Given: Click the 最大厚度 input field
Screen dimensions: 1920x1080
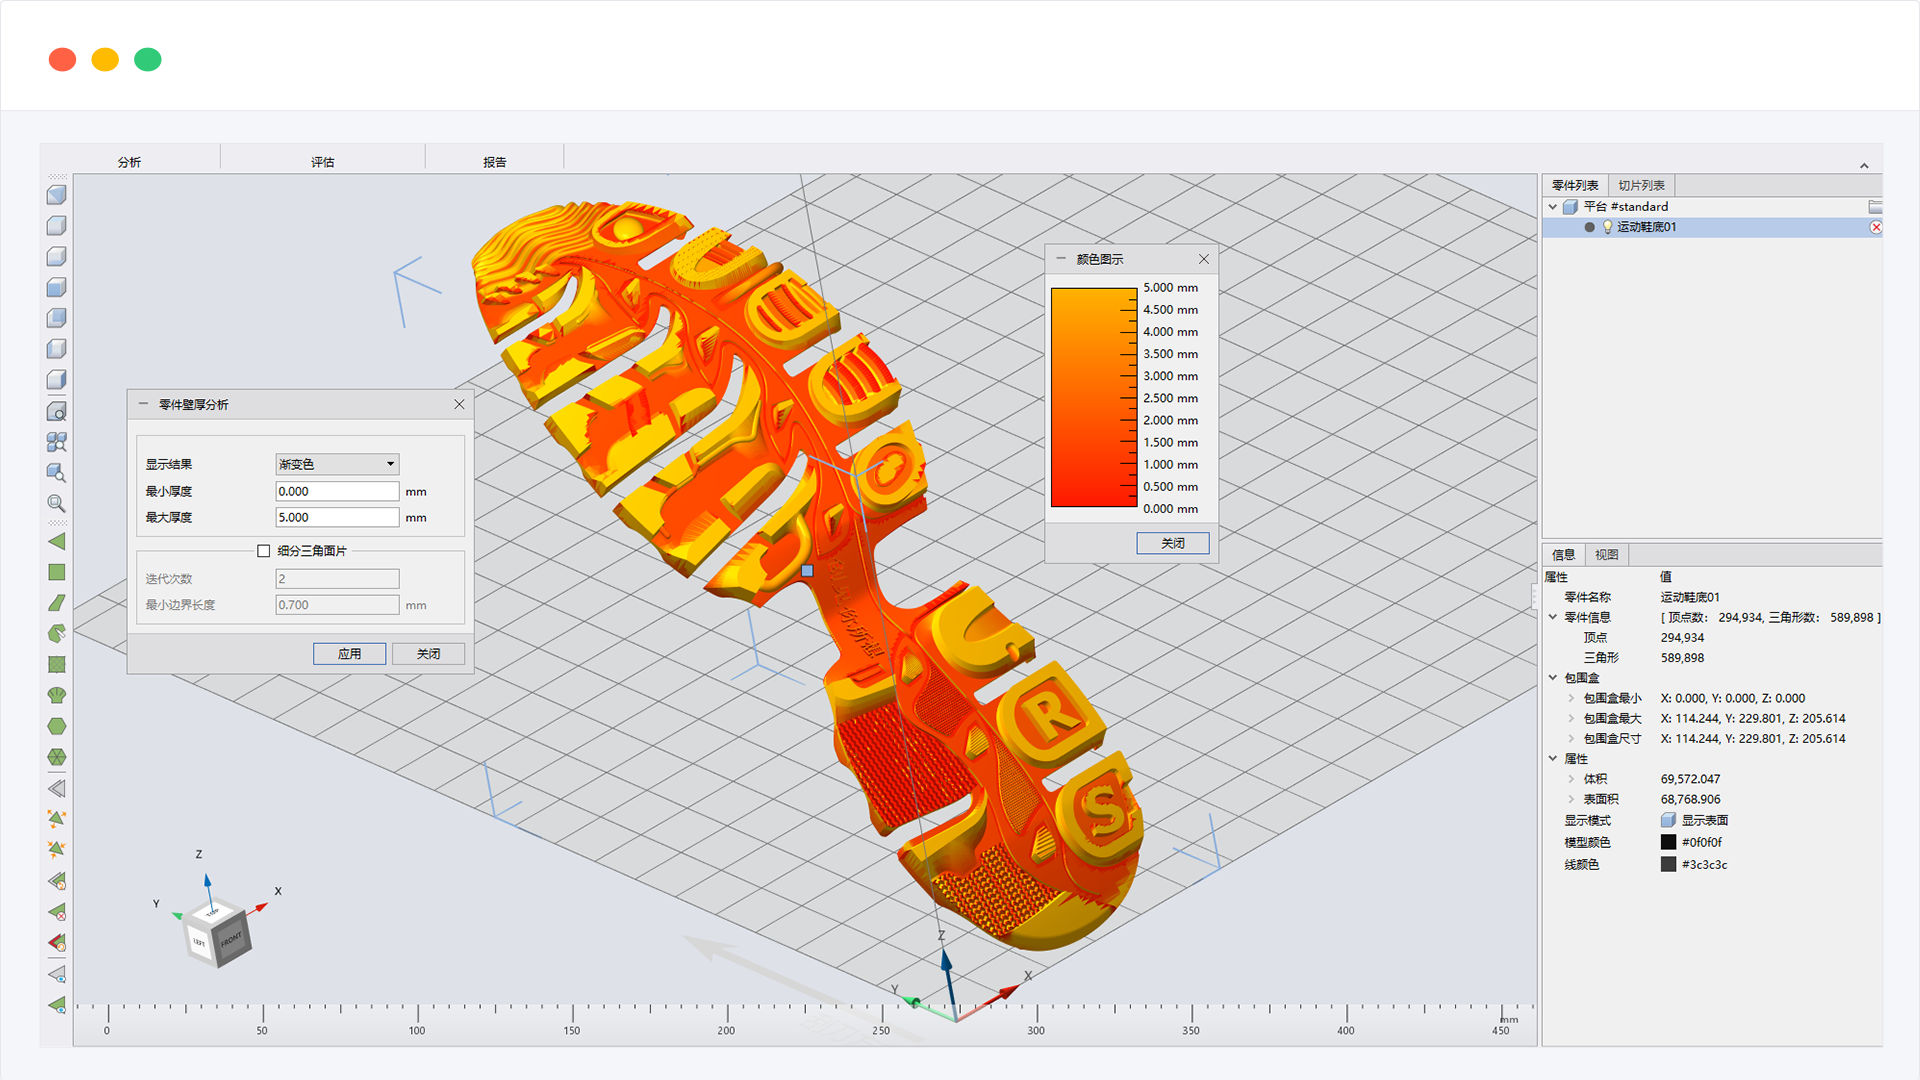Looking at the screenshot, I should point(337,517).
